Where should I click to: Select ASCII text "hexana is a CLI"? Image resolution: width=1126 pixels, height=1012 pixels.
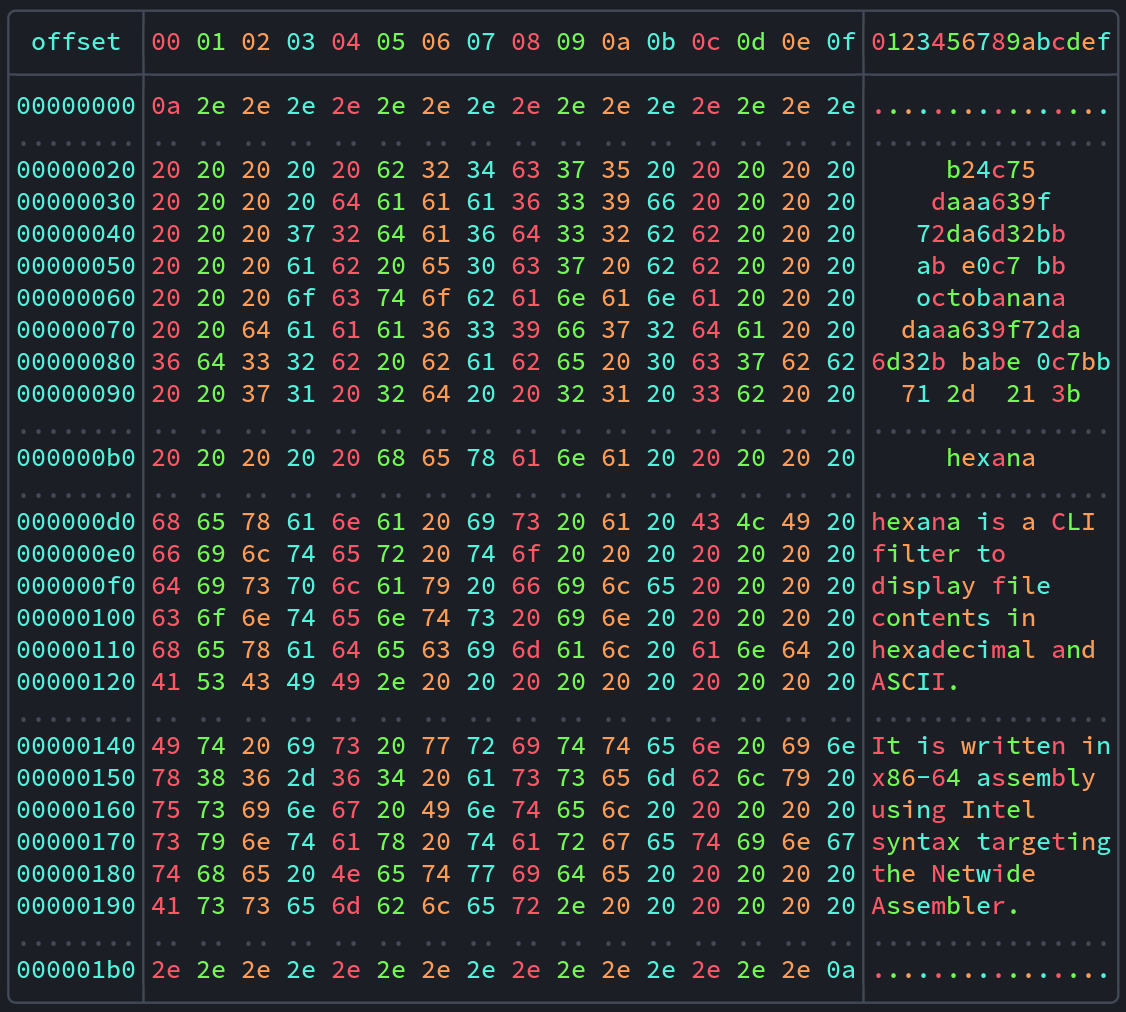coord(984,521)
